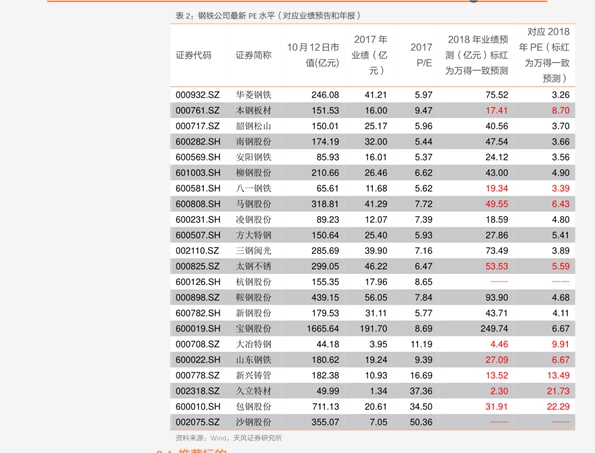Click red PE value 22.29 for 包钢股份
Viewport: 595px width, 453px height.
(558, 406)
